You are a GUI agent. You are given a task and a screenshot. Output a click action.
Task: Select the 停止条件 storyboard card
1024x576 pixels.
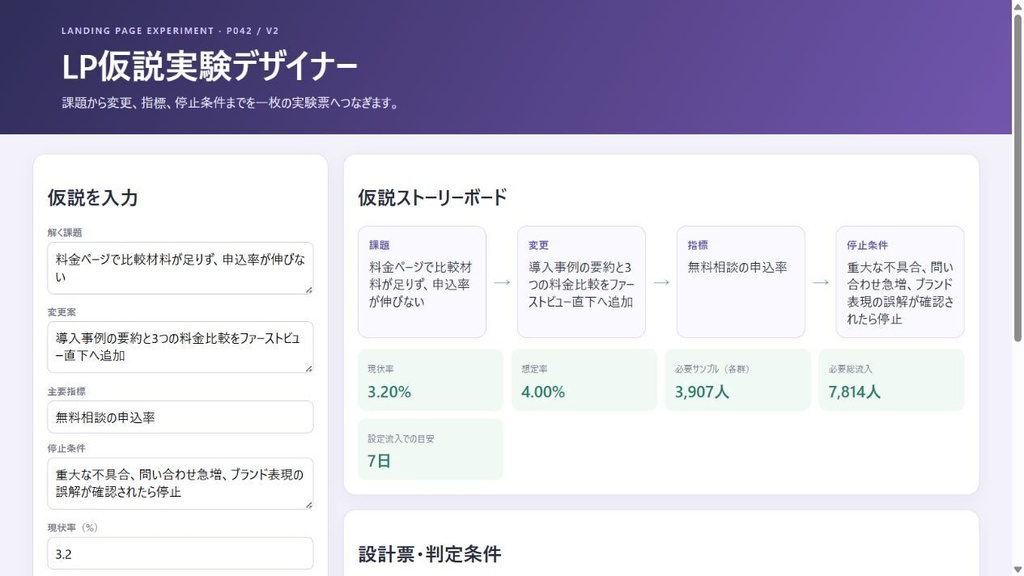point(900,282)
